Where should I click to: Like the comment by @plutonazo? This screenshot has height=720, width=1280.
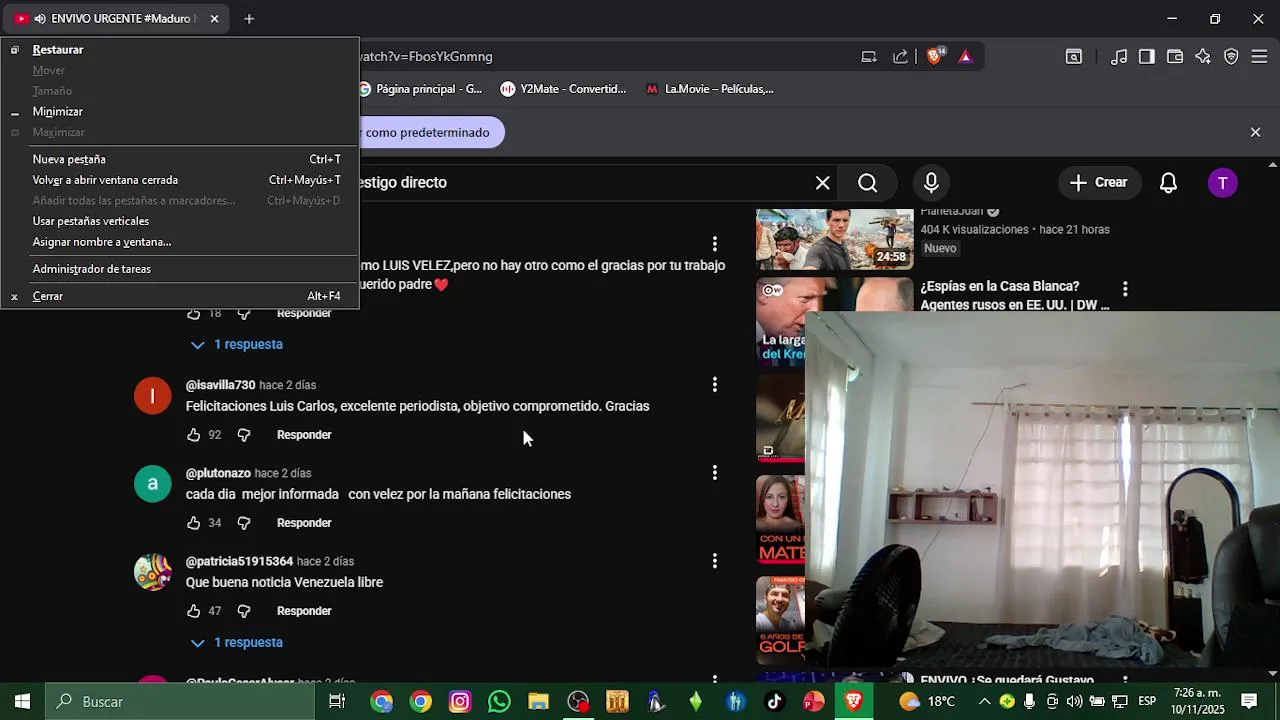pyautogui.click(x=194, y=523)
